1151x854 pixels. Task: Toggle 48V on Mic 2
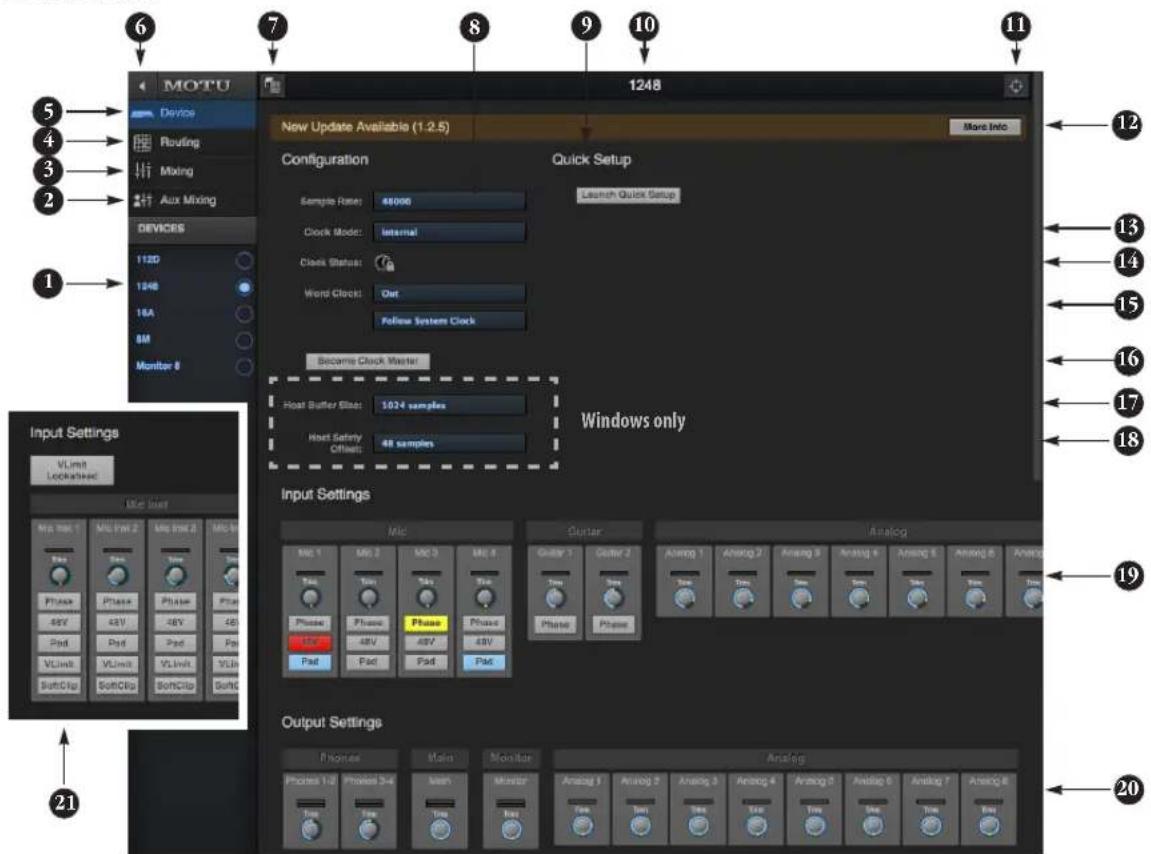tap(368, 643)
